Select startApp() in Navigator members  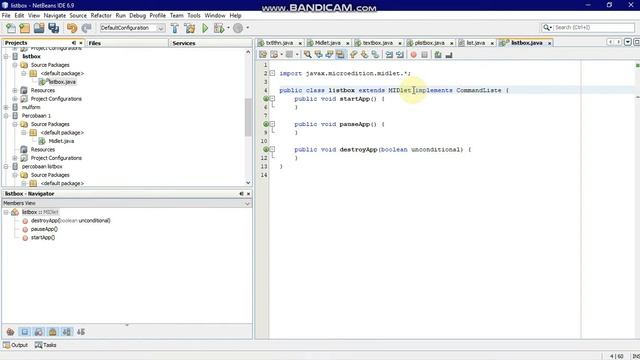43,238
